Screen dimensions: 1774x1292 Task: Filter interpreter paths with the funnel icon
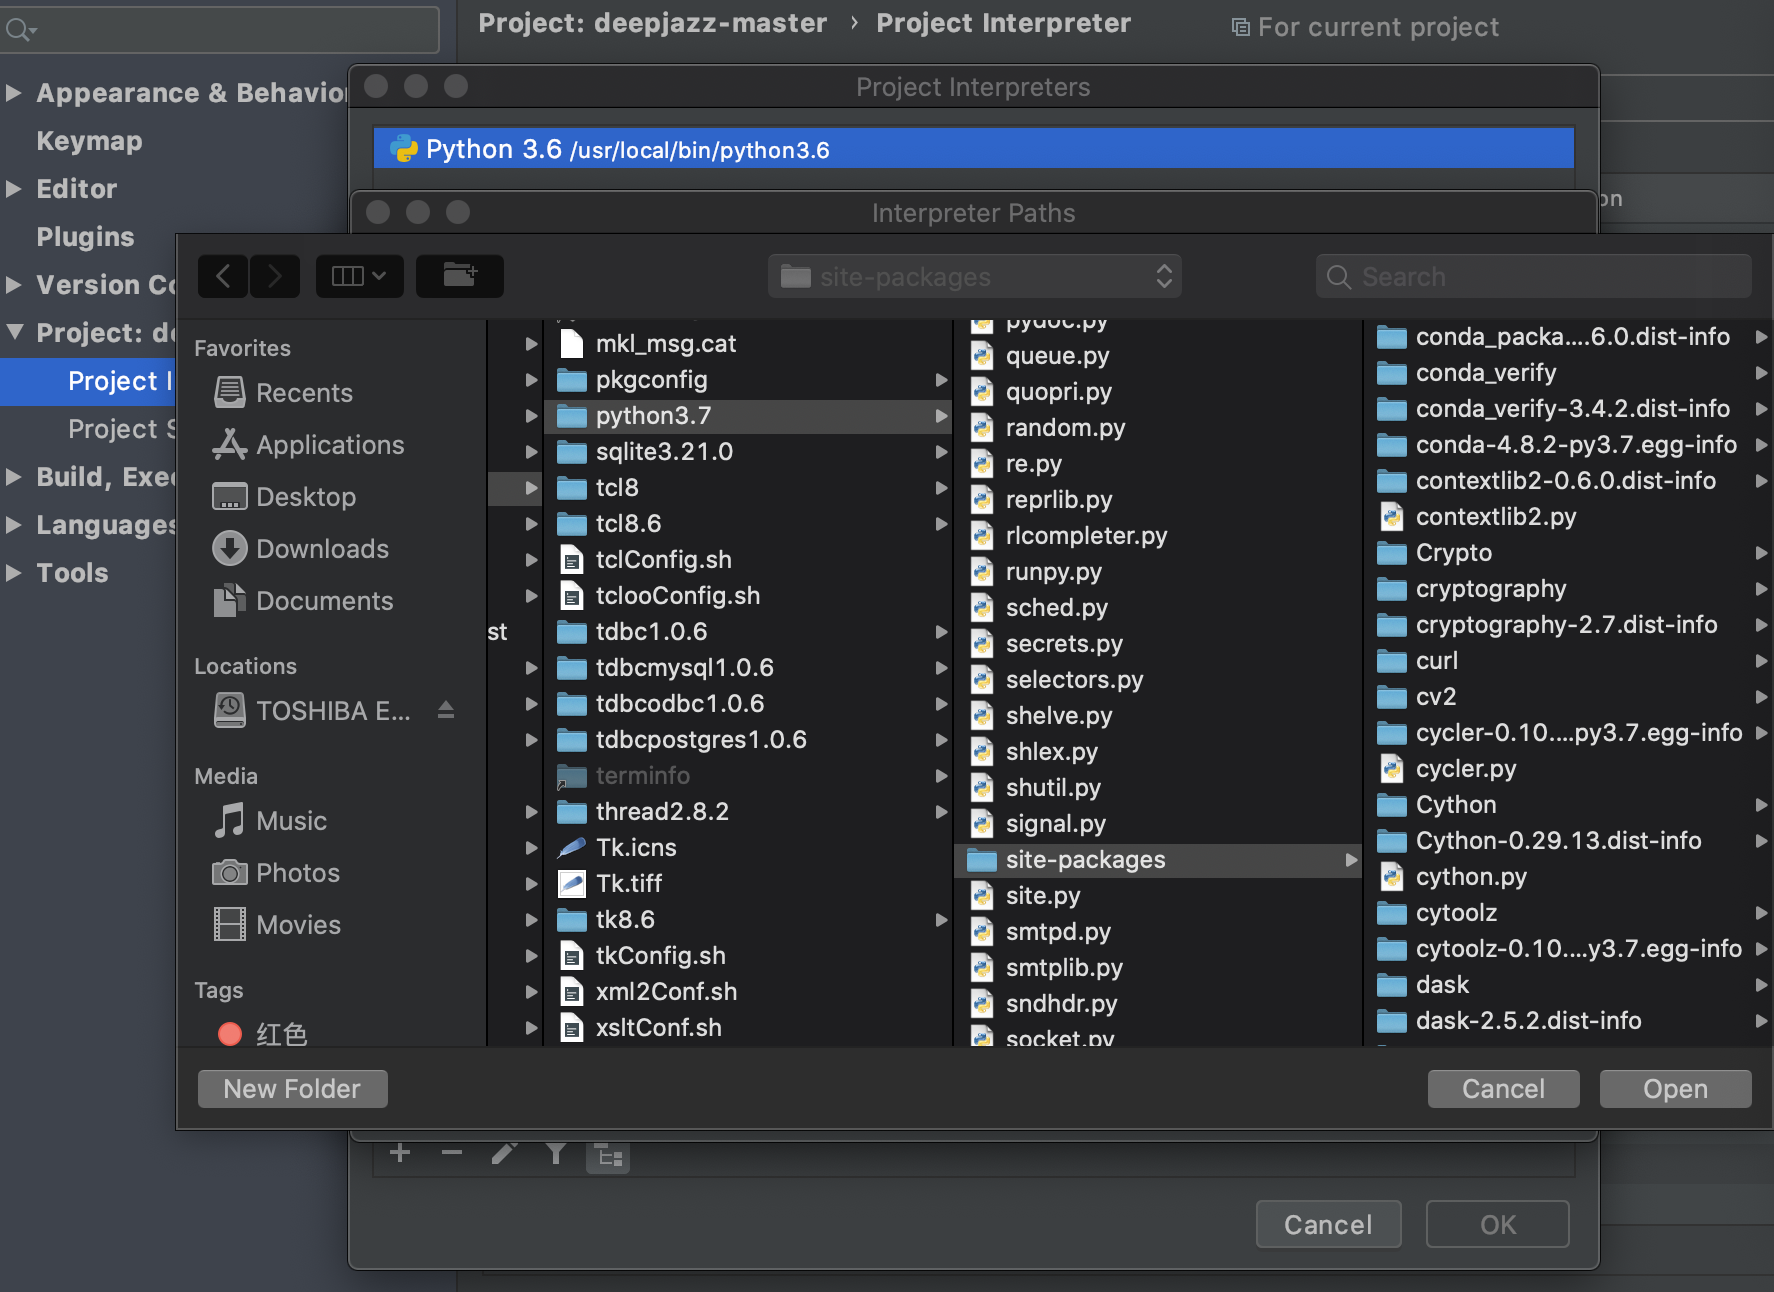(556, 1153)
